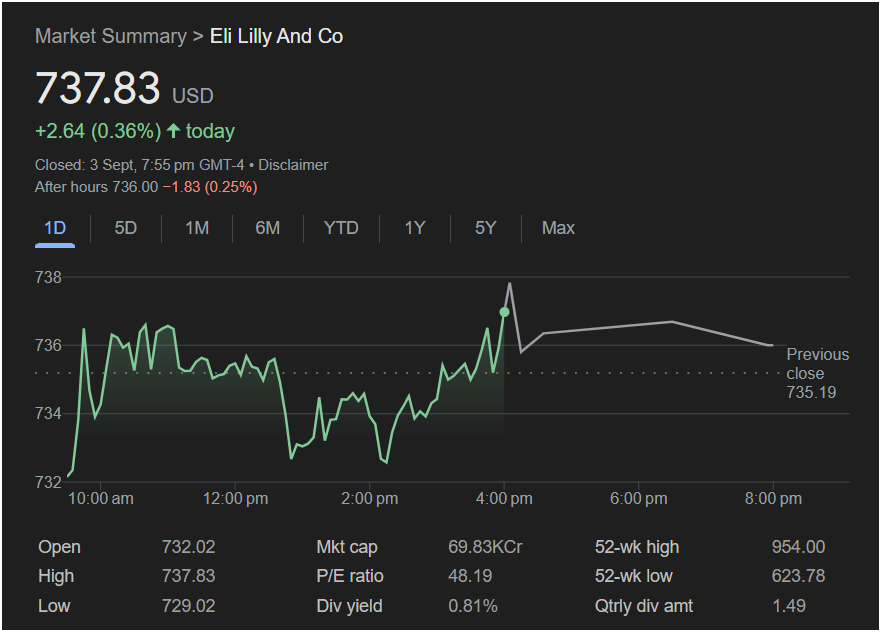Click the 6:00 pm axis label

coord(639,499)
